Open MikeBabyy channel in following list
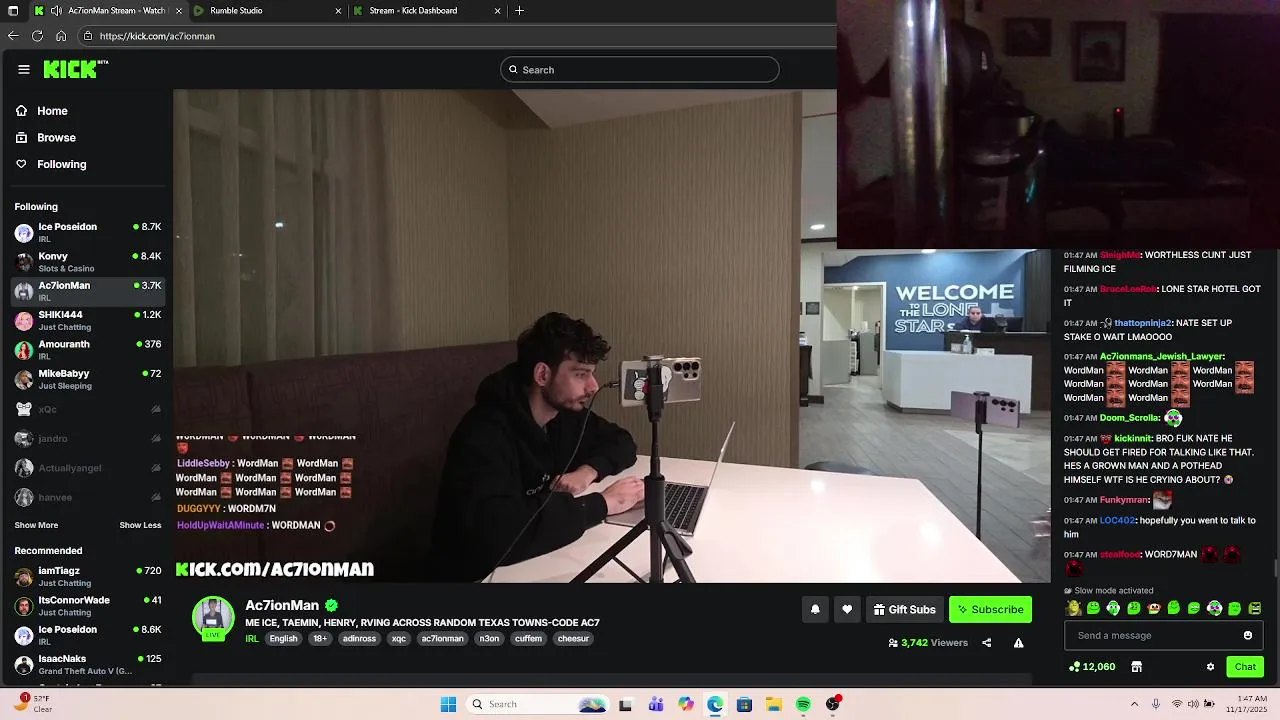 pos(88,379)
